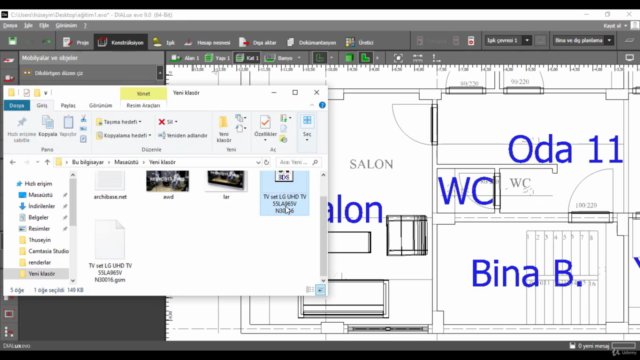This screenshot has width=640, height=360.
Task: Click the green save icon in DIALux toolbar
Action: click(13, 42)
